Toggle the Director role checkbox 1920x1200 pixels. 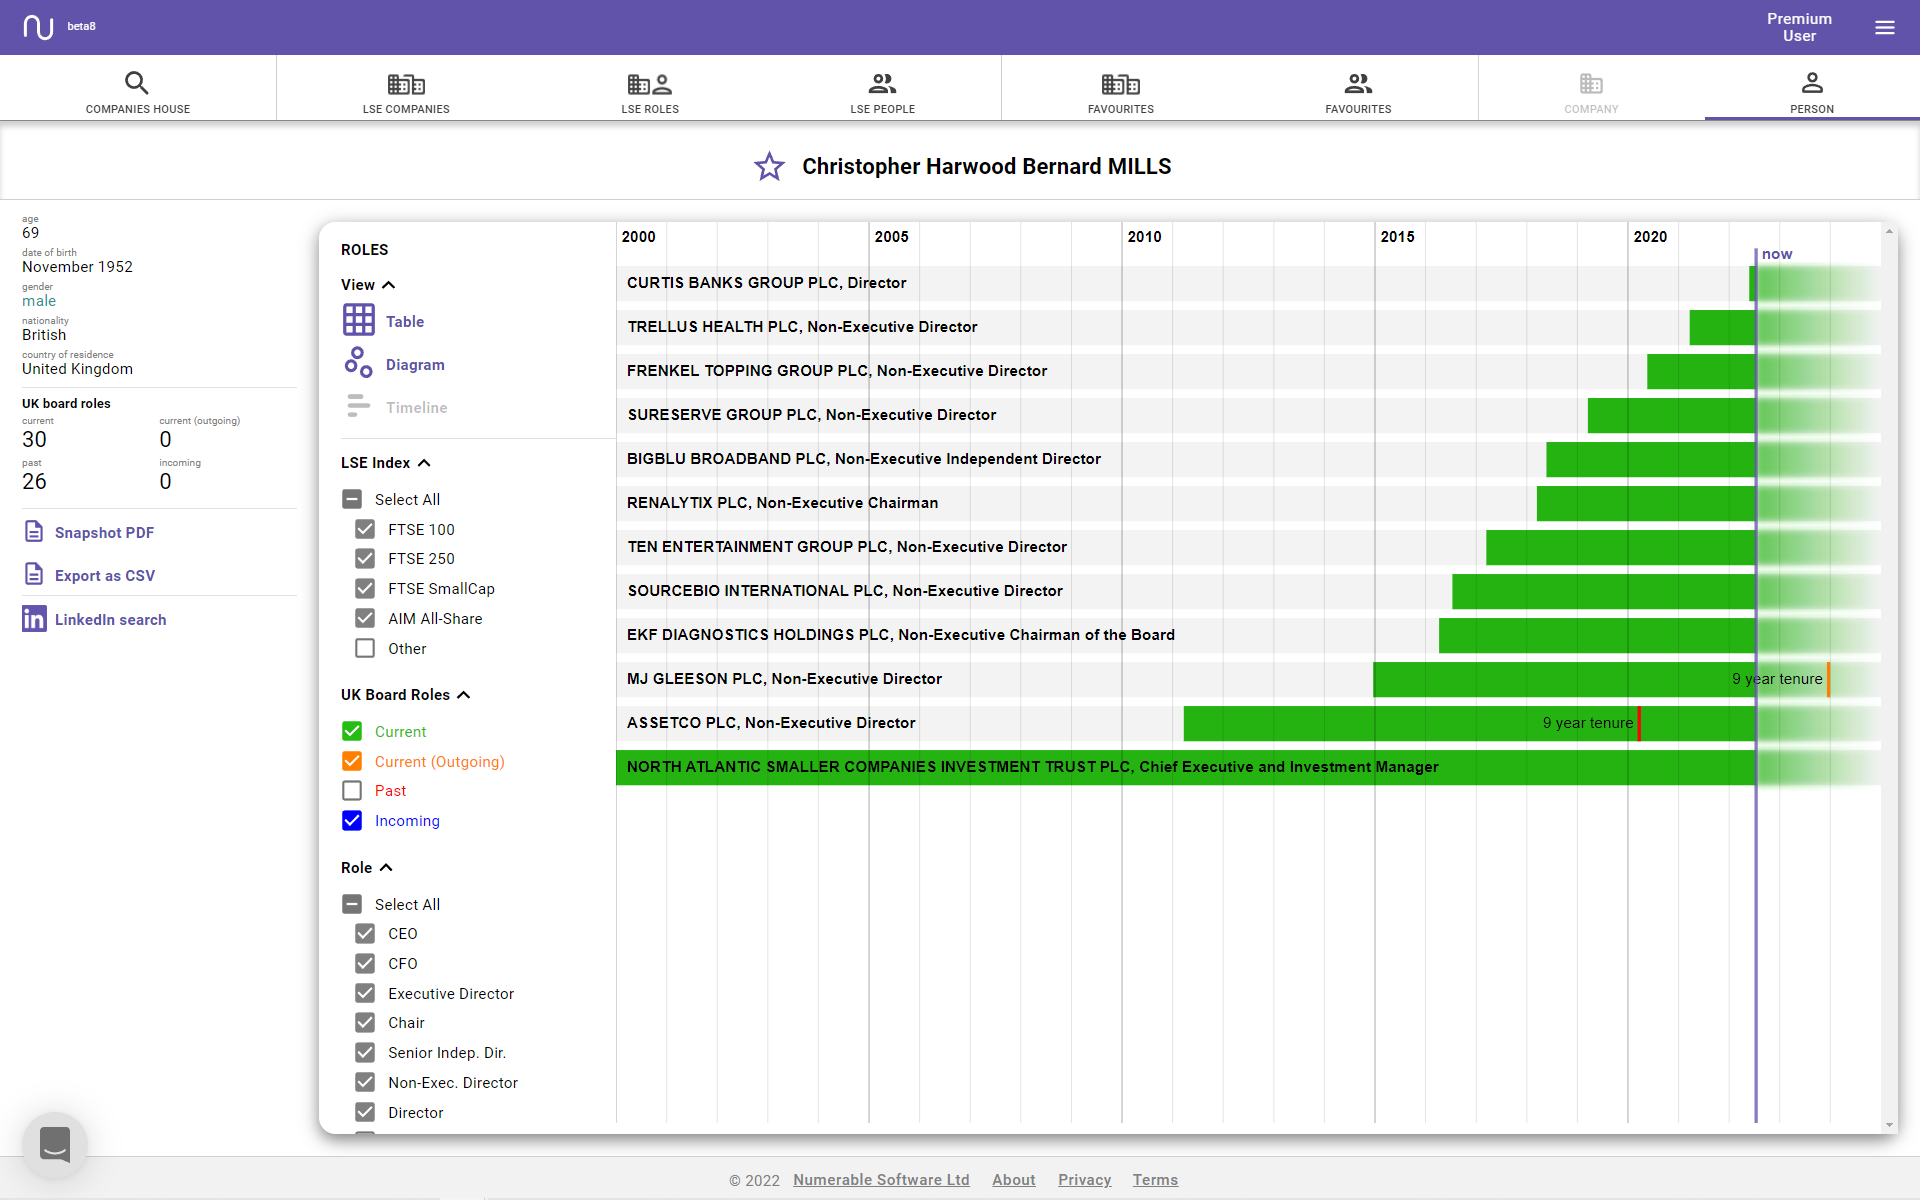365,1112
